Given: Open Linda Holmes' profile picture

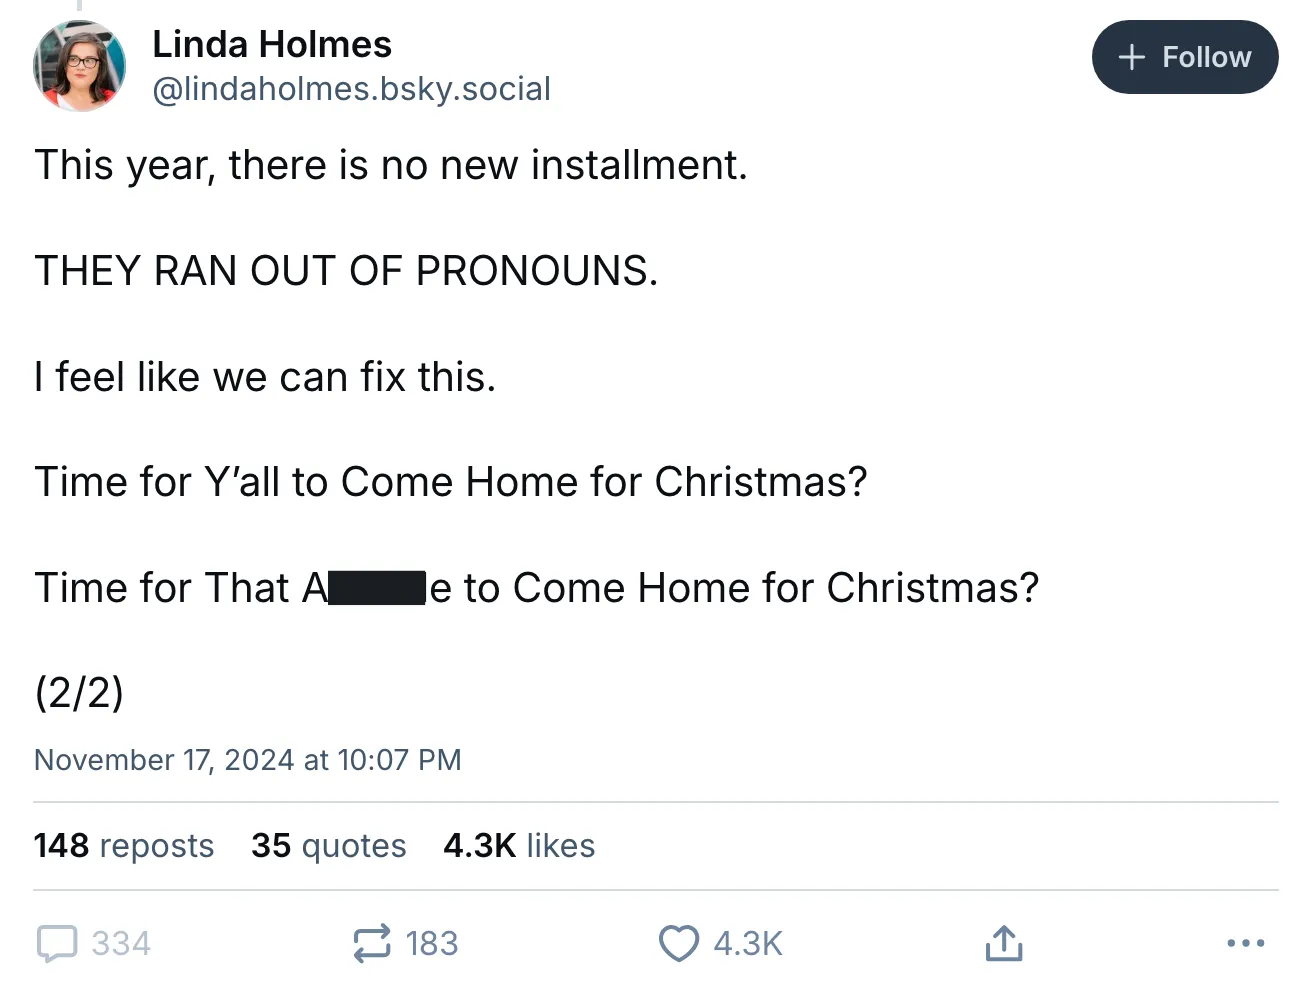Looking at the screenshot, I should pyautogui.click(x=79, y=66).
